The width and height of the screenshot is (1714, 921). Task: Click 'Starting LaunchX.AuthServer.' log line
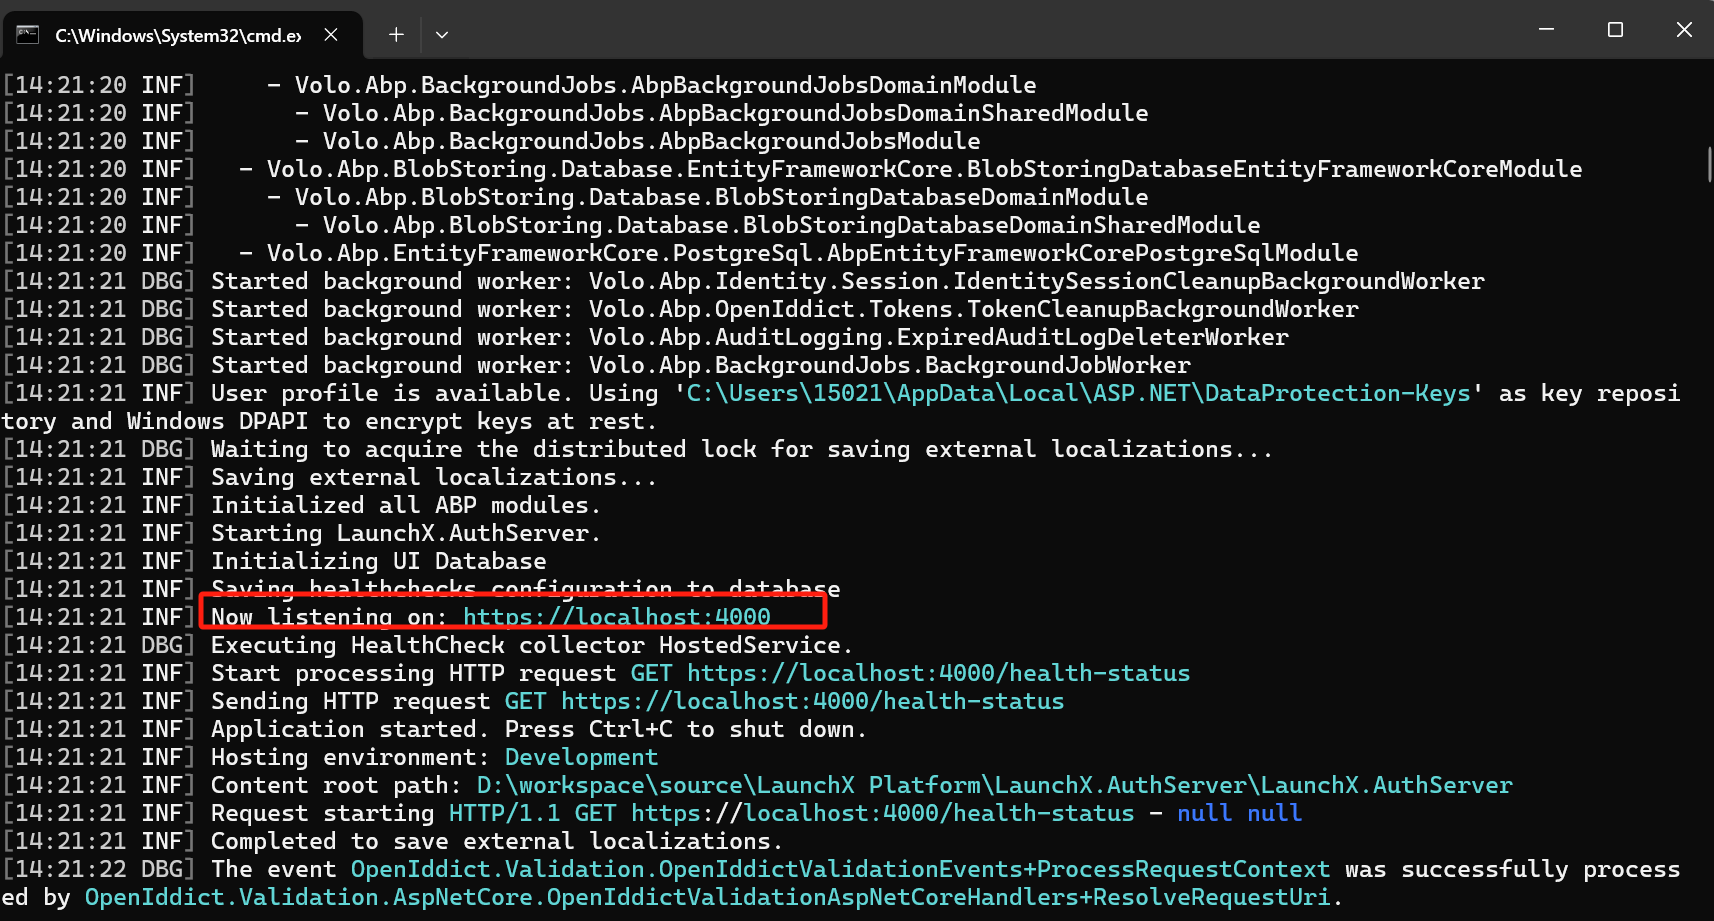[x=405, y=533]
